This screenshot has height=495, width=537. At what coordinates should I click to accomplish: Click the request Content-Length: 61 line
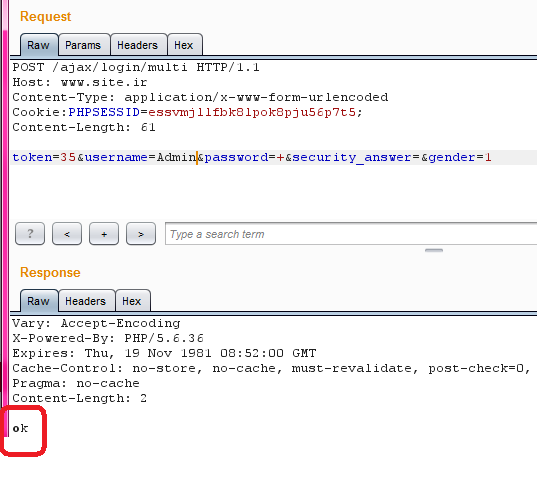coord(84,127)
